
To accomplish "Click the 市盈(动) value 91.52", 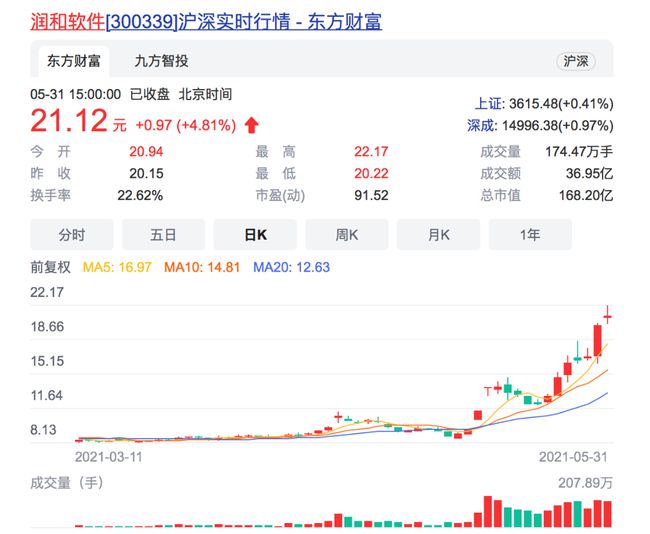I will click(371, 195).
